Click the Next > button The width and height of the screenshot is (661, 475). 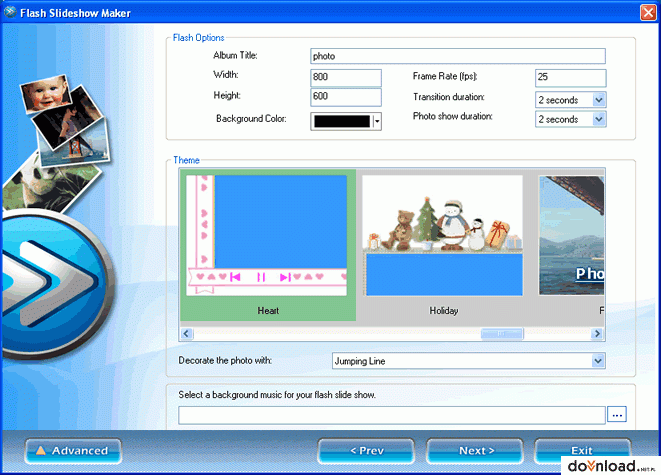click(475, 451)
